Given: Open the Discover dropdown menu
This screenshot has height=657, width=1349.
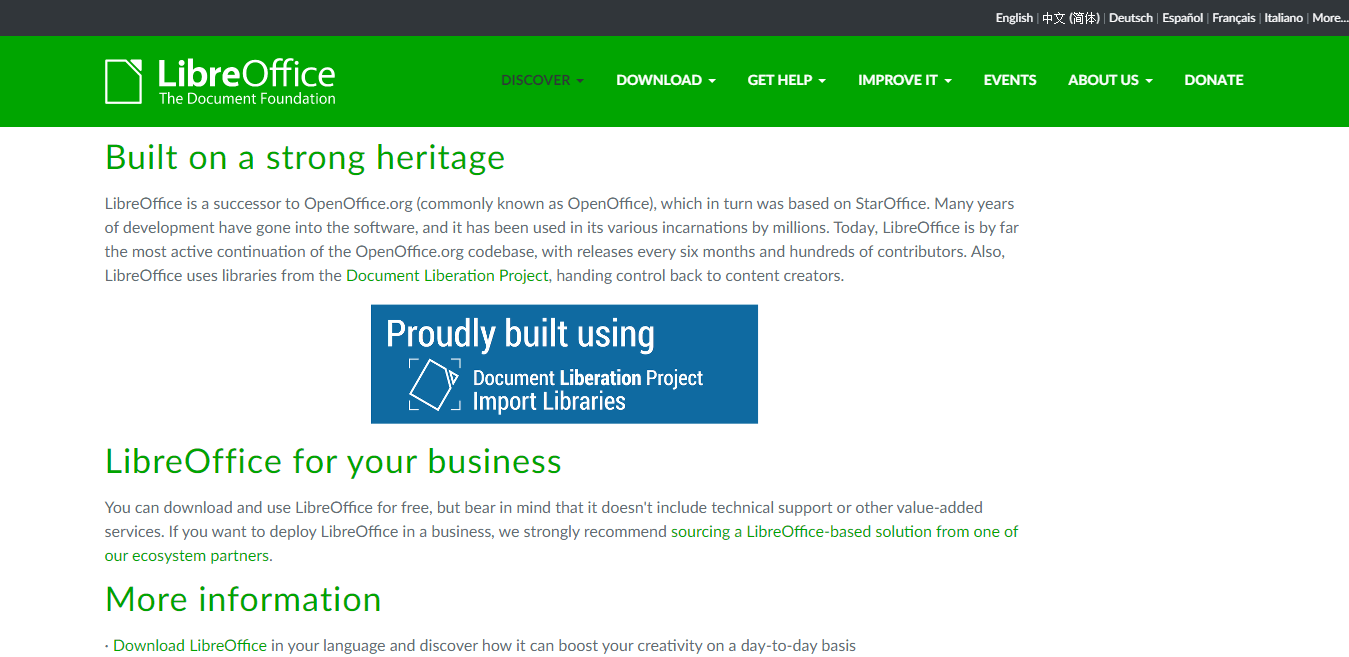Looking at the screenshot, I should (x=542, y=80).
